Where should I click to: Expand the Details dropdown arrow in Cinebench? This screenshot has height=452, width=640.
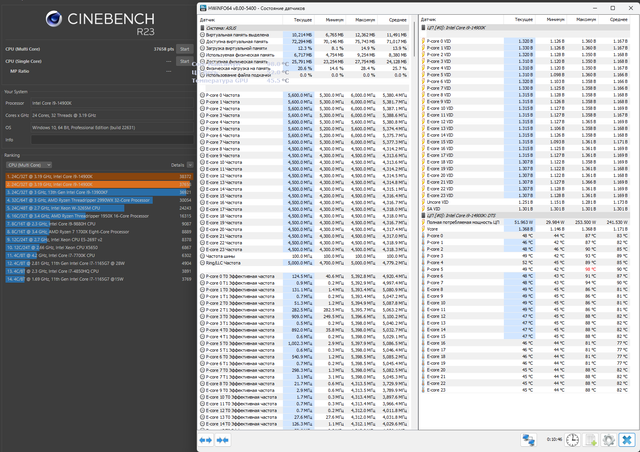tap(190, 165)
